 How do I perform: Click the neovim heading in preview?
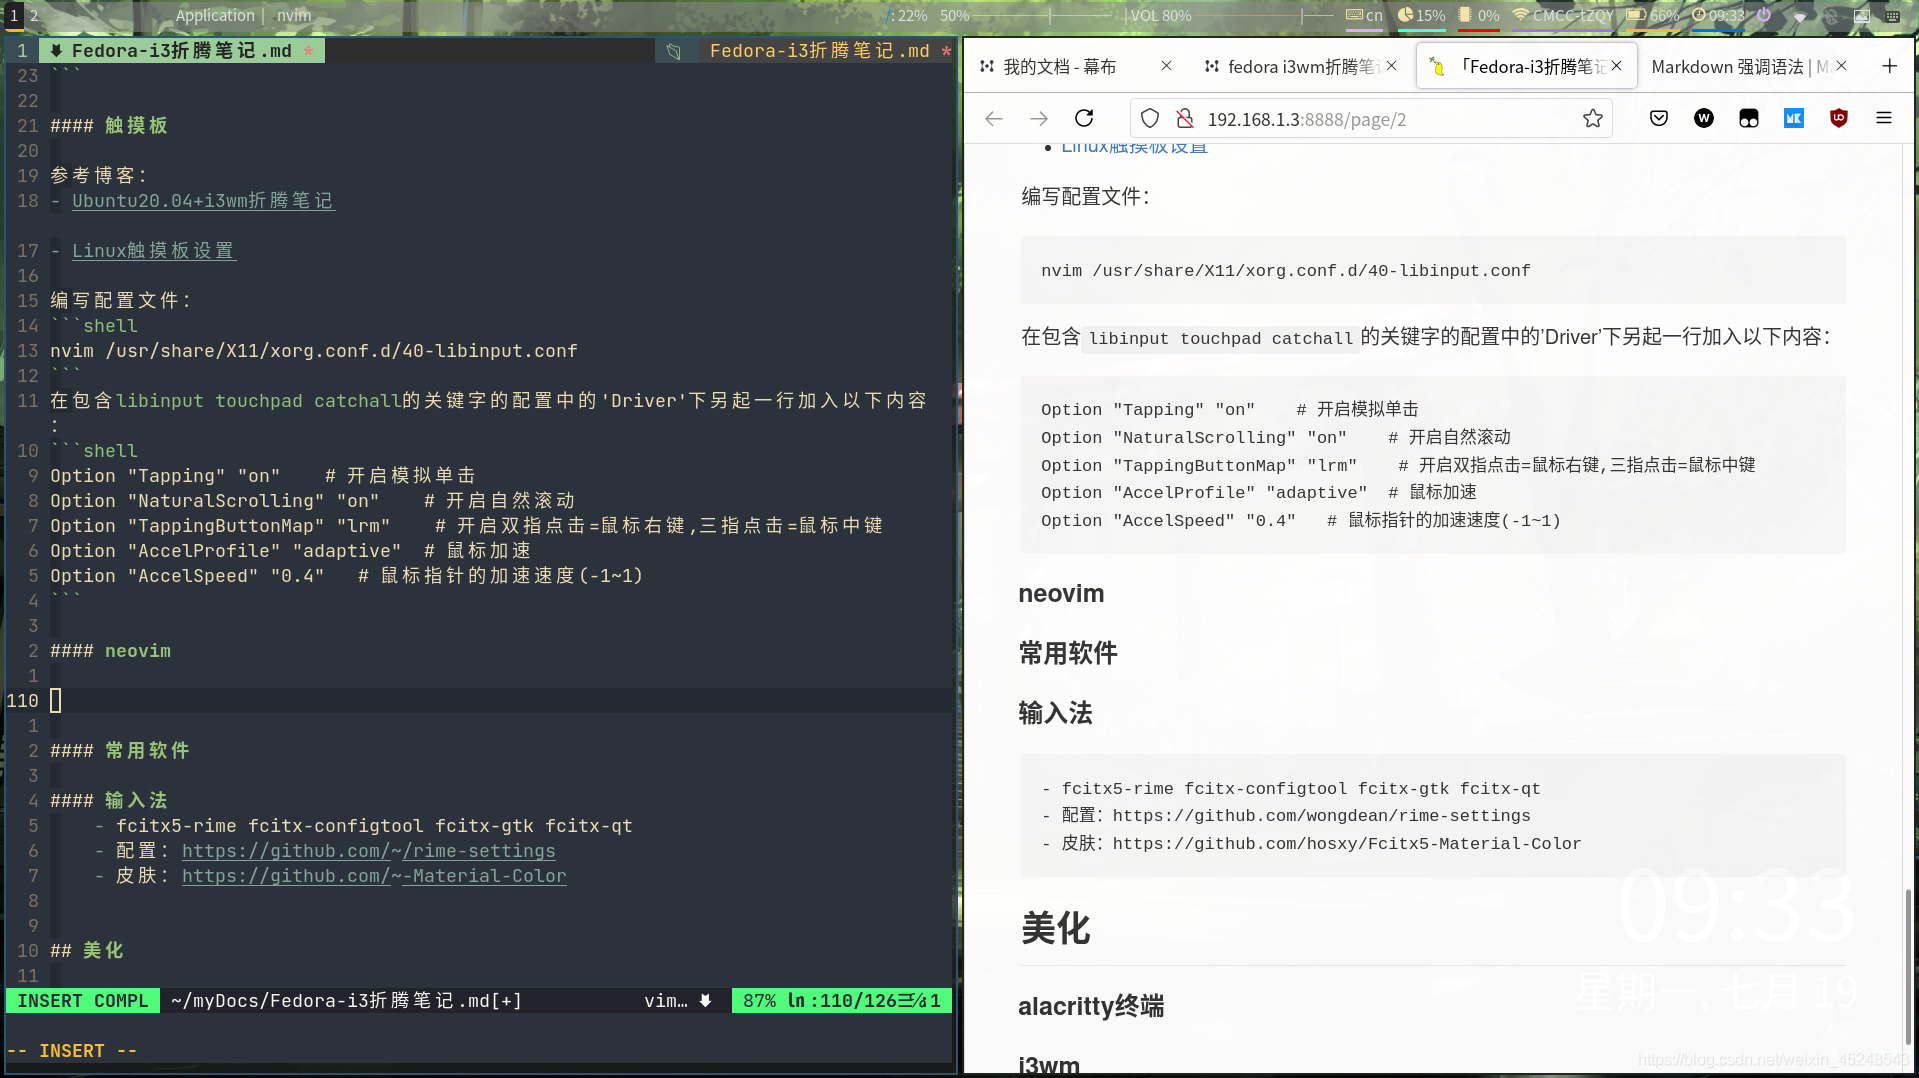coord(1061,593)
